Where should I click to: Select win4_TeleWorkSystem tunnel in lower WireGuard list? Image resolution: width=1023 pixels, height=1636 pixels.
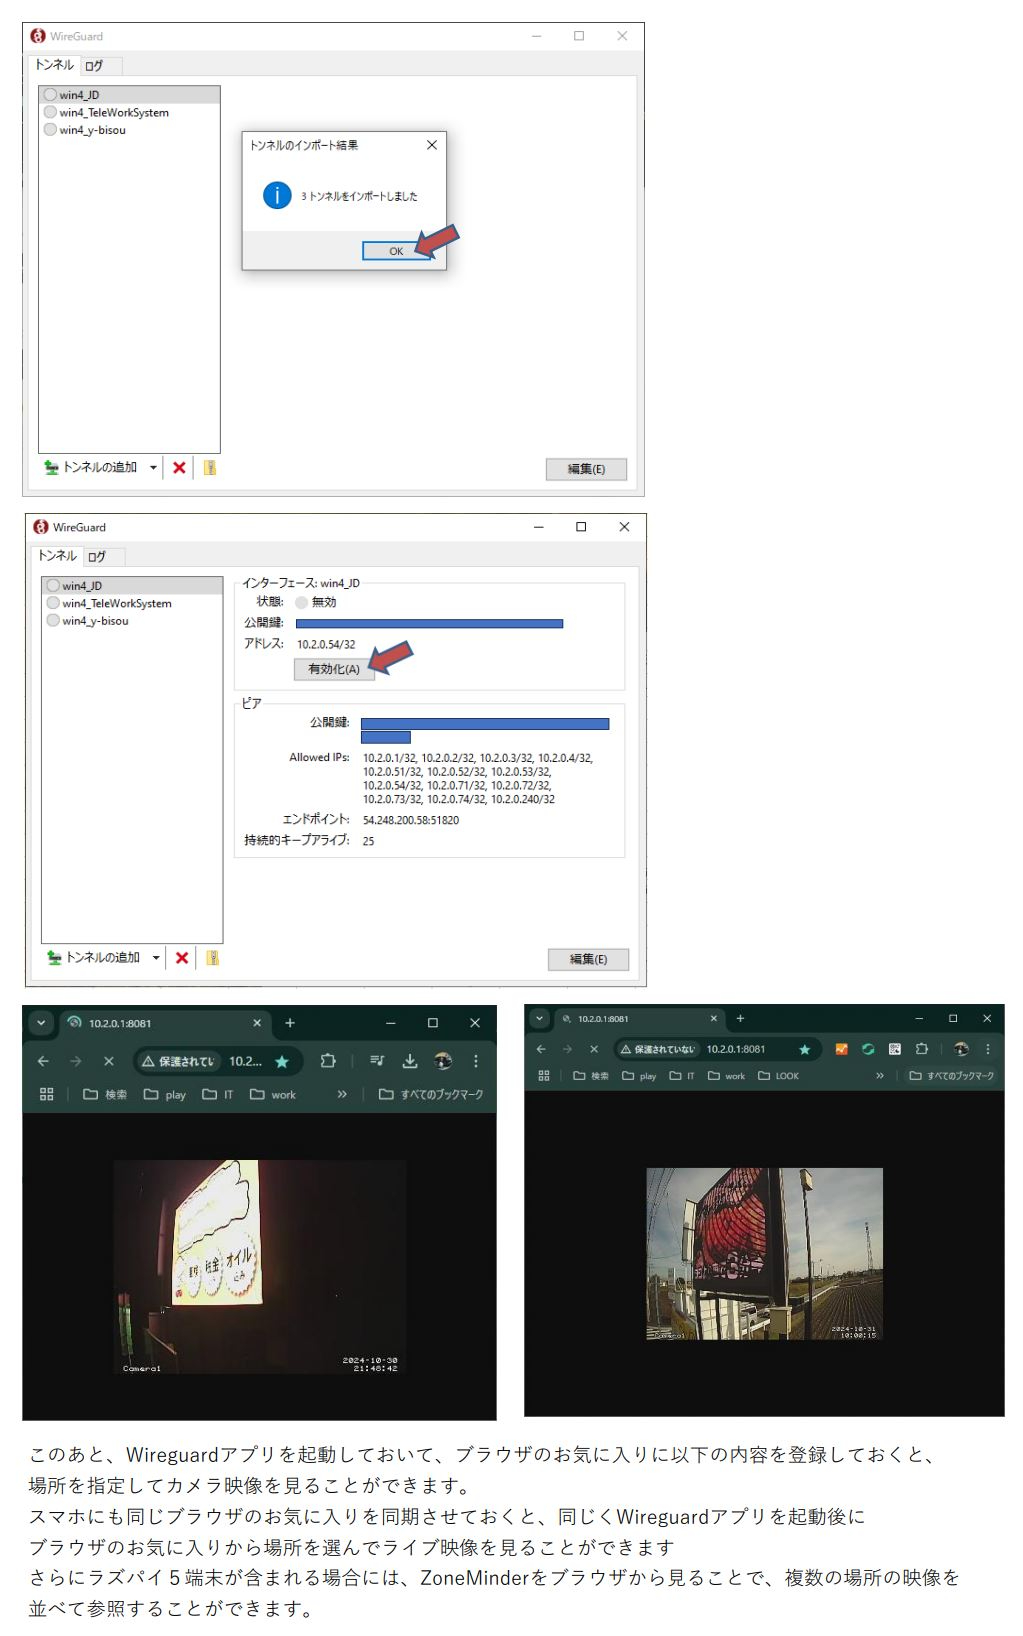[x=132, y=603]
